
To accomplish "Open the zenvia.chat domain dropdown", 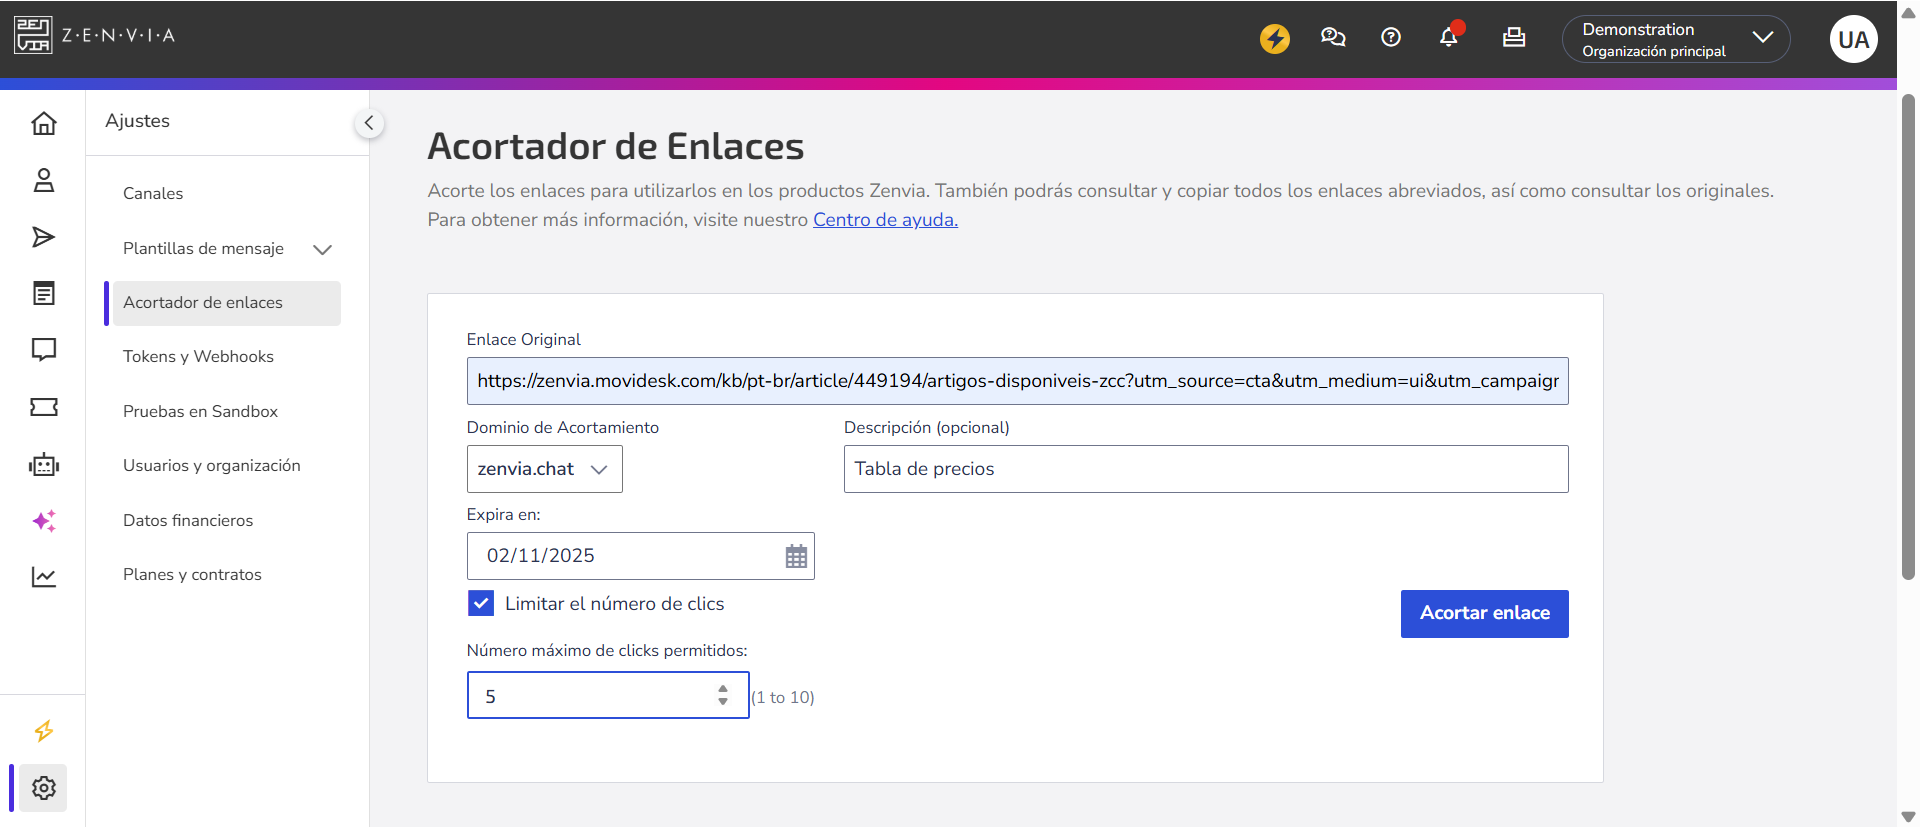I will point(545,469).
